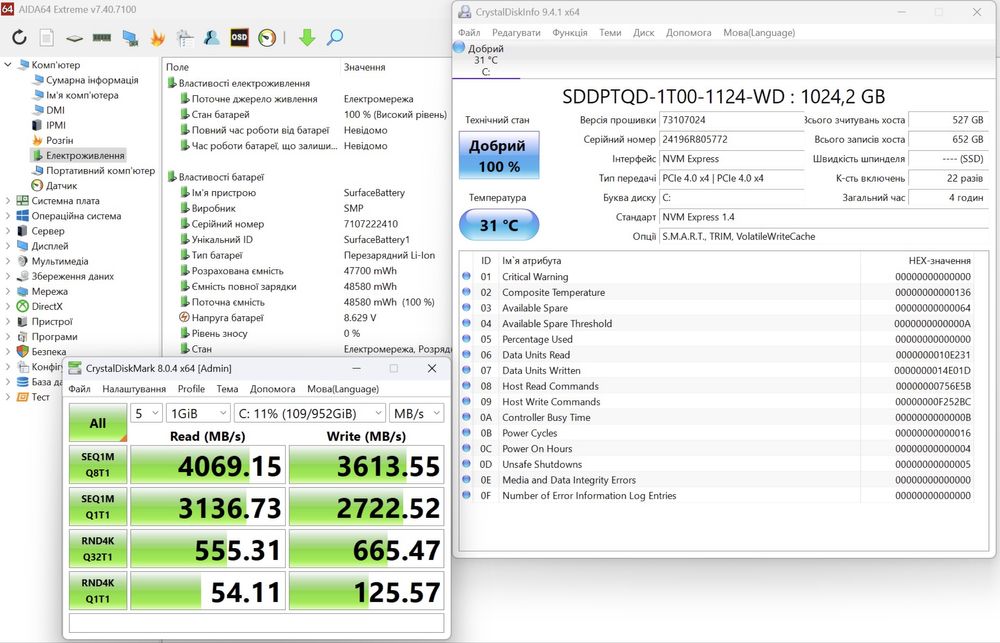Expand the 'Дисплей' tree node
This screenshot has height=643, width=1000.
pos(8,246)
